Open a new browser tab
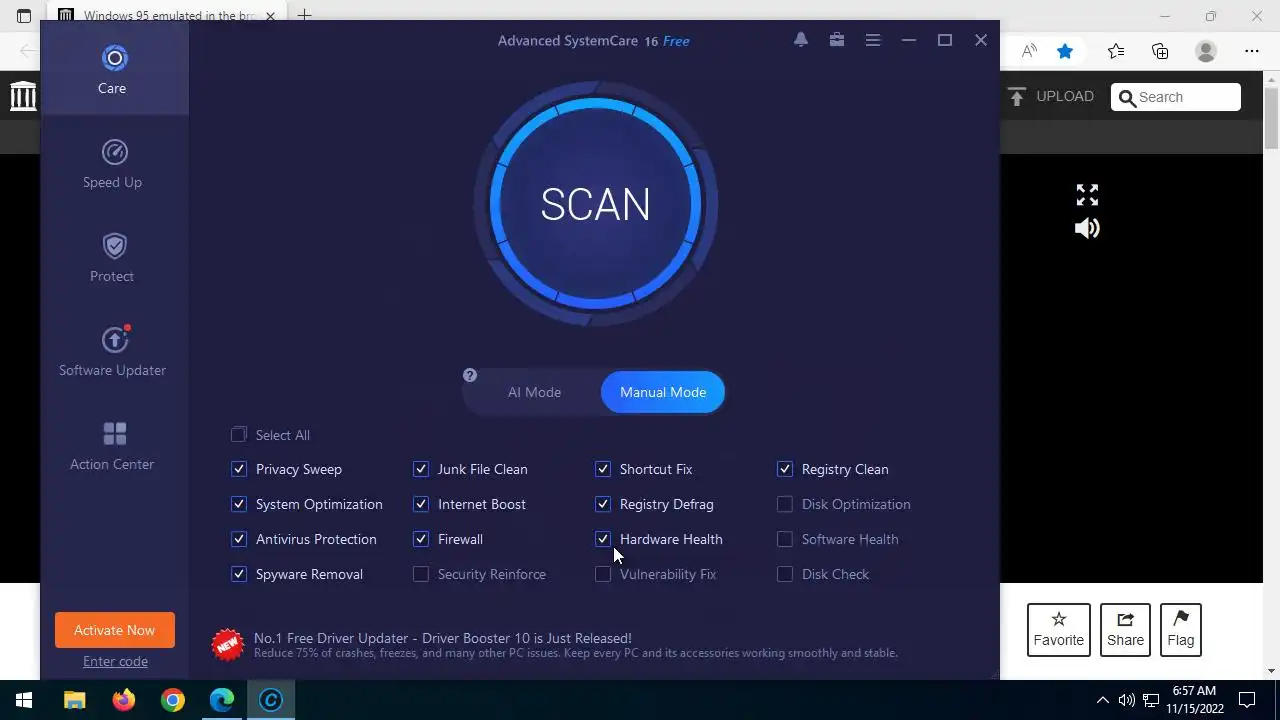The width and height of the screenshot is (1280, 720). 305,16
